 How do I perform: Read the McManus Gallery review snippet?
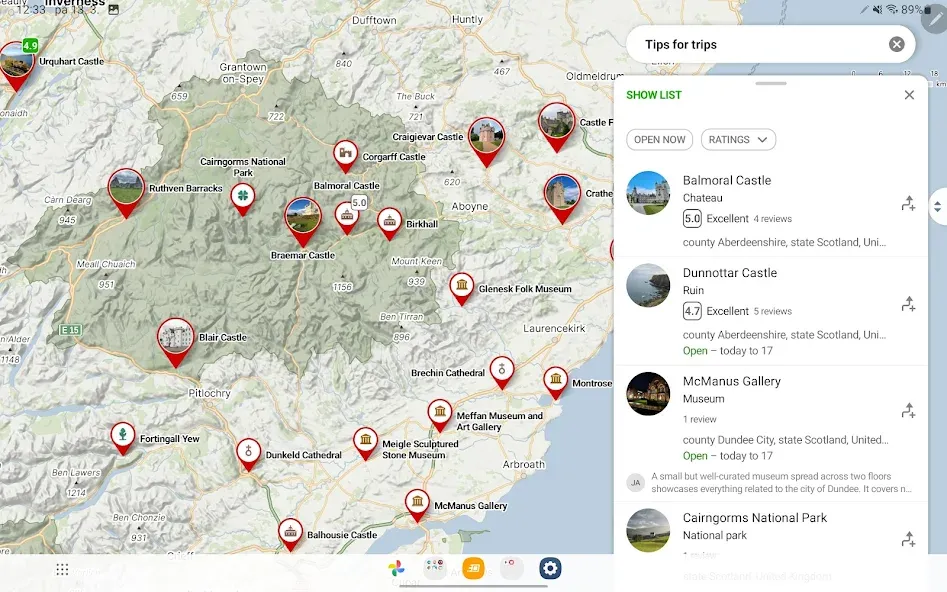click(781, 483)
